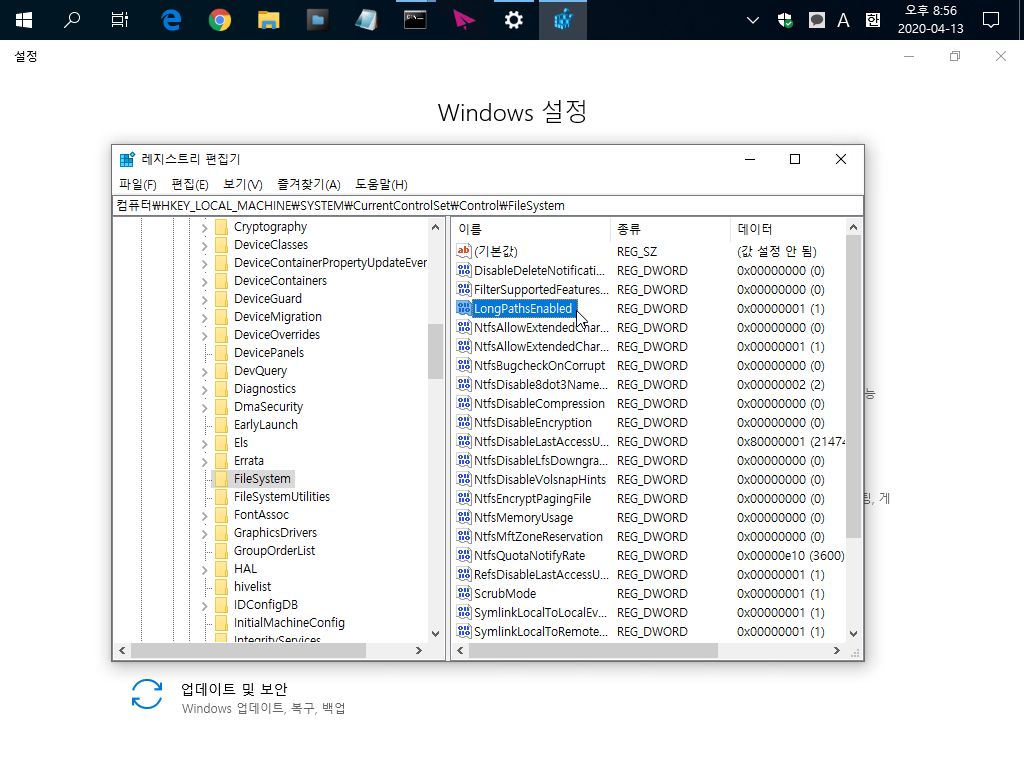Open 업데이트 및 보안 settings link
Image resolution: width=1024 pixels, height=768 pixels.
coord(234,689)
